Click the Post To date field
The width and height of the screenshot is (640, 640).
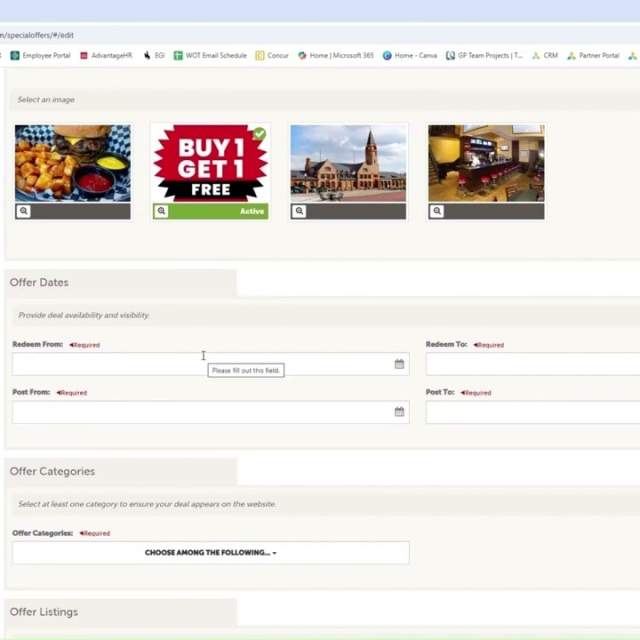533,412
